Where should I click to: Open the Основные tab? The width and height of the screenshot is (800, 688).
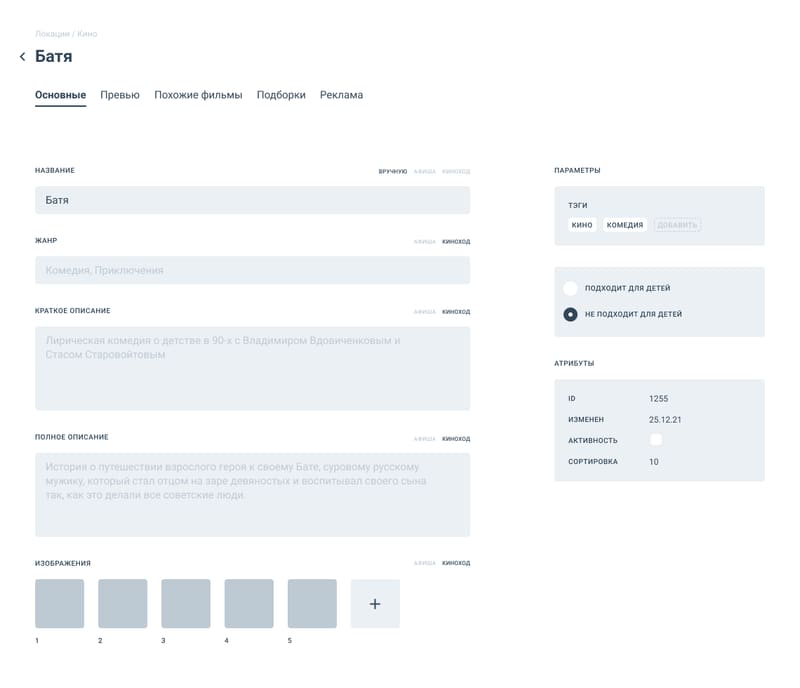60,95
